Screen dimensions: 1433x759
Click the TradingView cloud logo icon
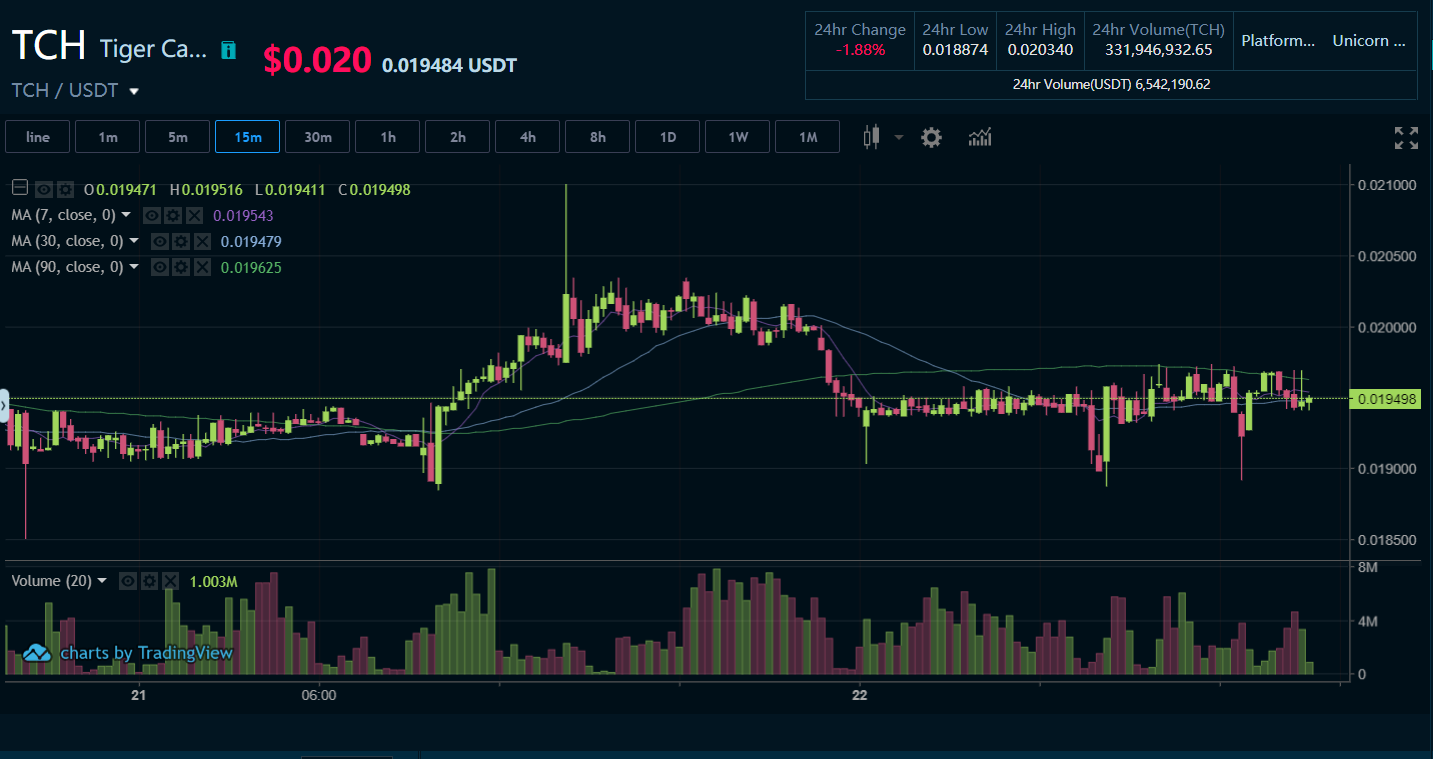(x=37, y=653)
